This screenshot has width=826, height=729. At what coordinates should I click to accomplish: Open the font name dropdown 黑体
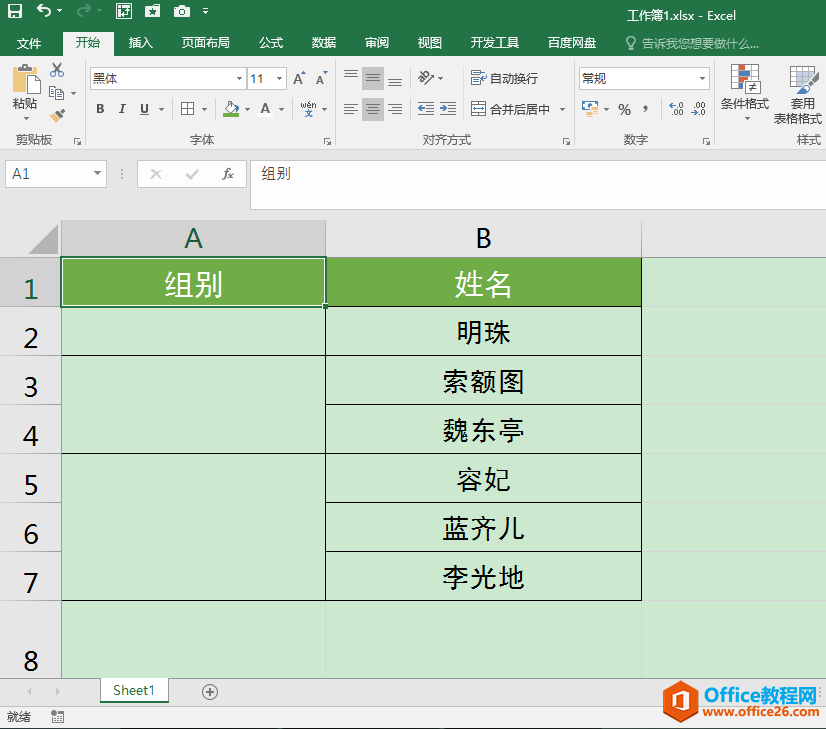pos(239,78)
